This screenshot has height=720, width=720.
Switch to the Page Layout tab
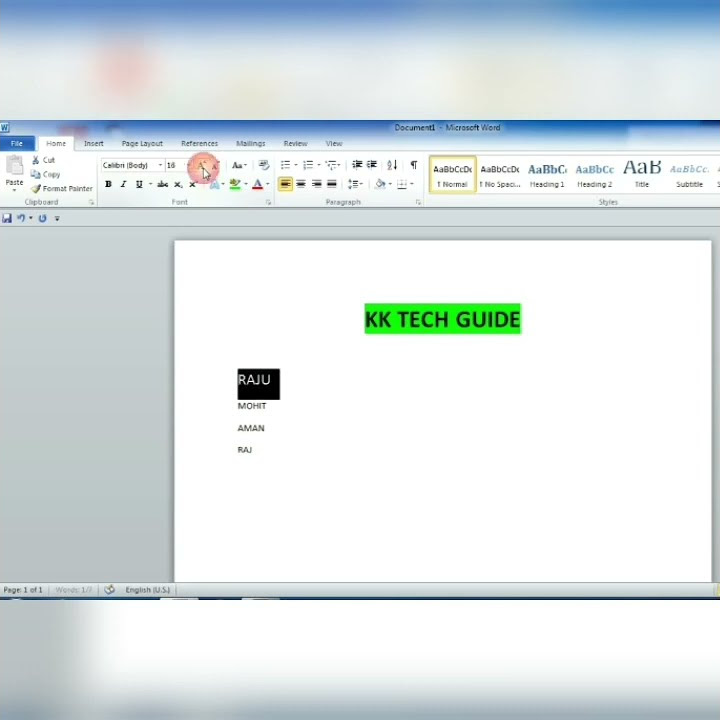[142, 143]
